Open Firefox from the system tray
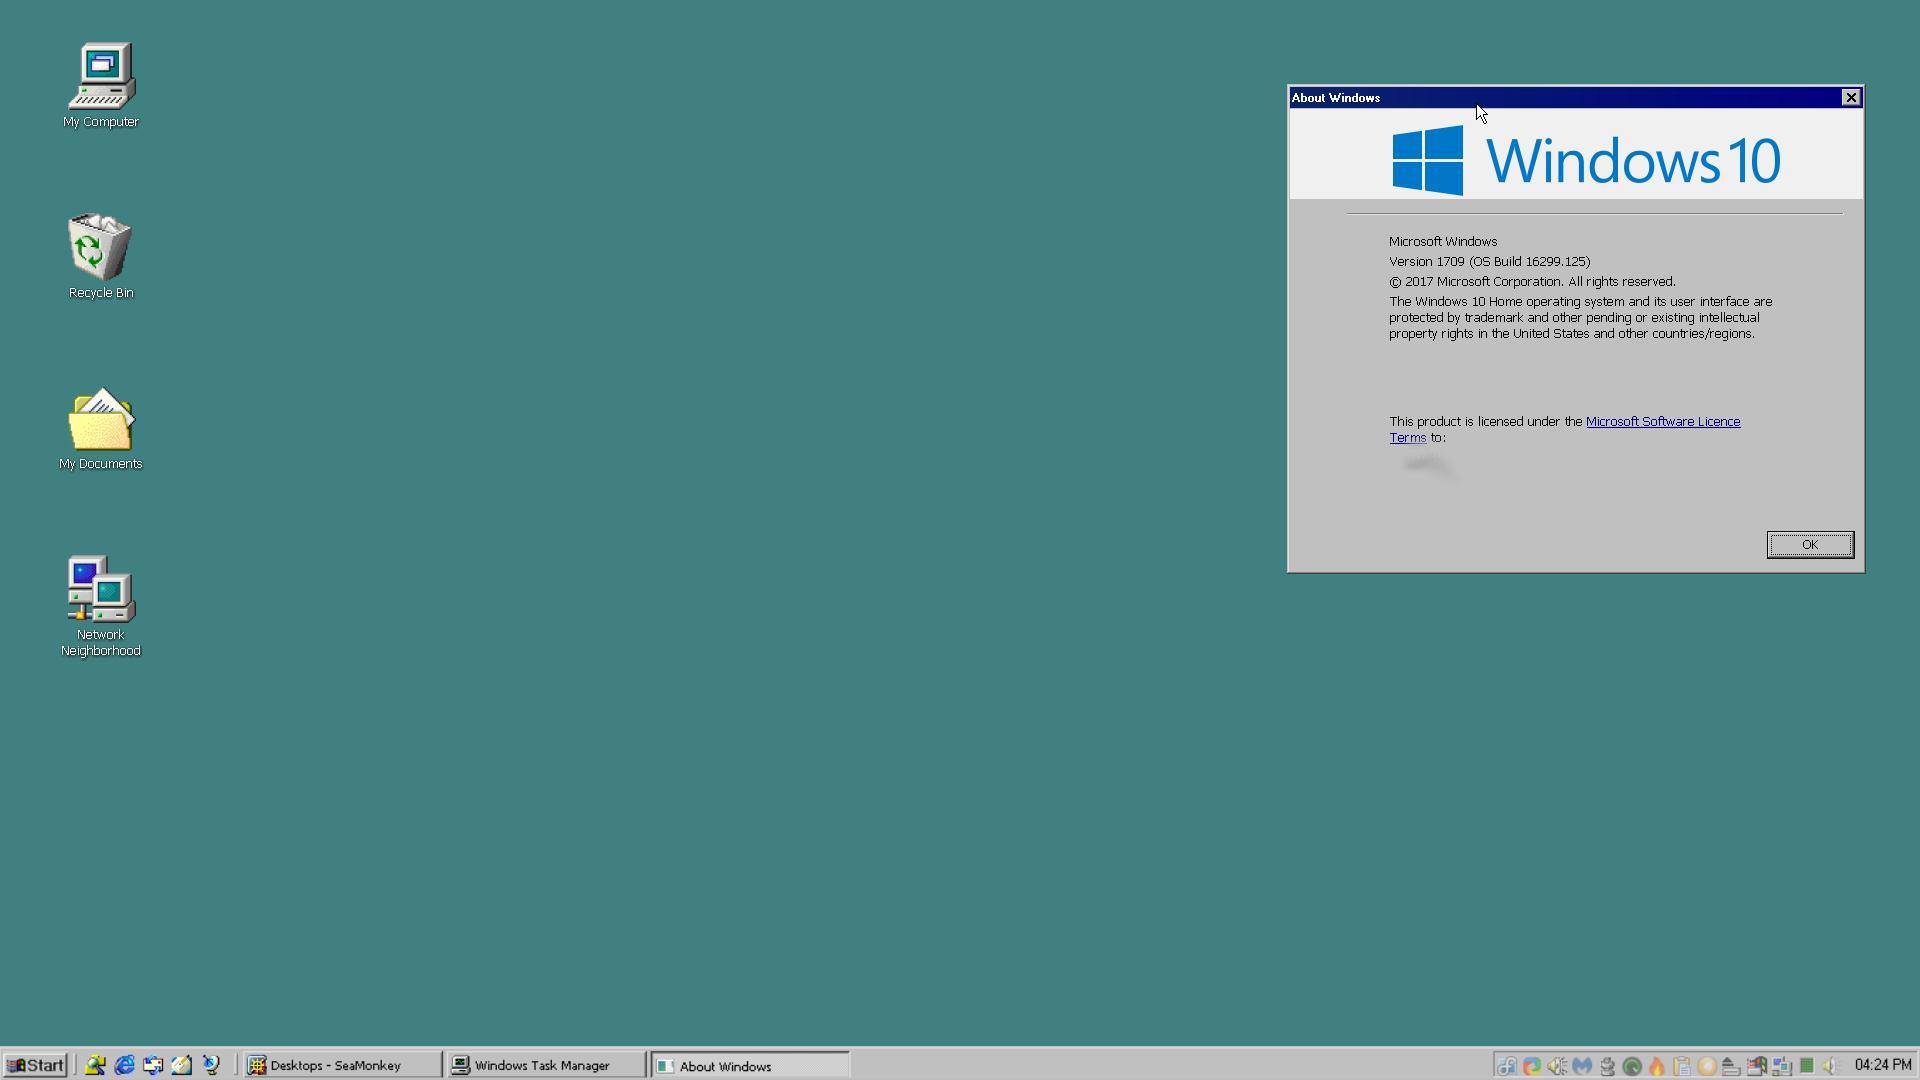The height and width of the screenshot is (1080, 1920). tap(1533, 1066)
